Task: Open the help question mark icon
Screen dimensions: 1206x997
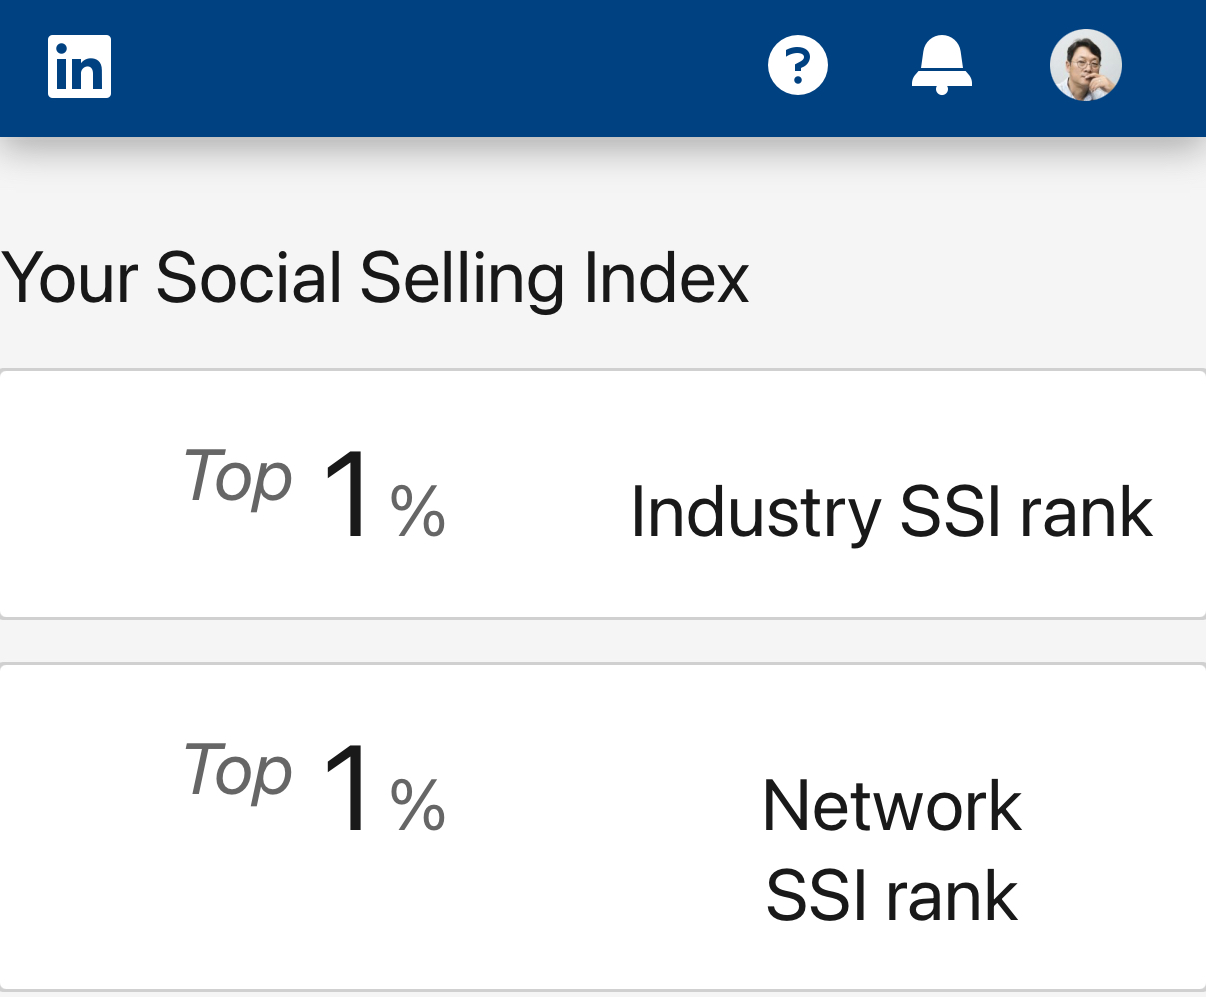Action: tap(798, 66)
